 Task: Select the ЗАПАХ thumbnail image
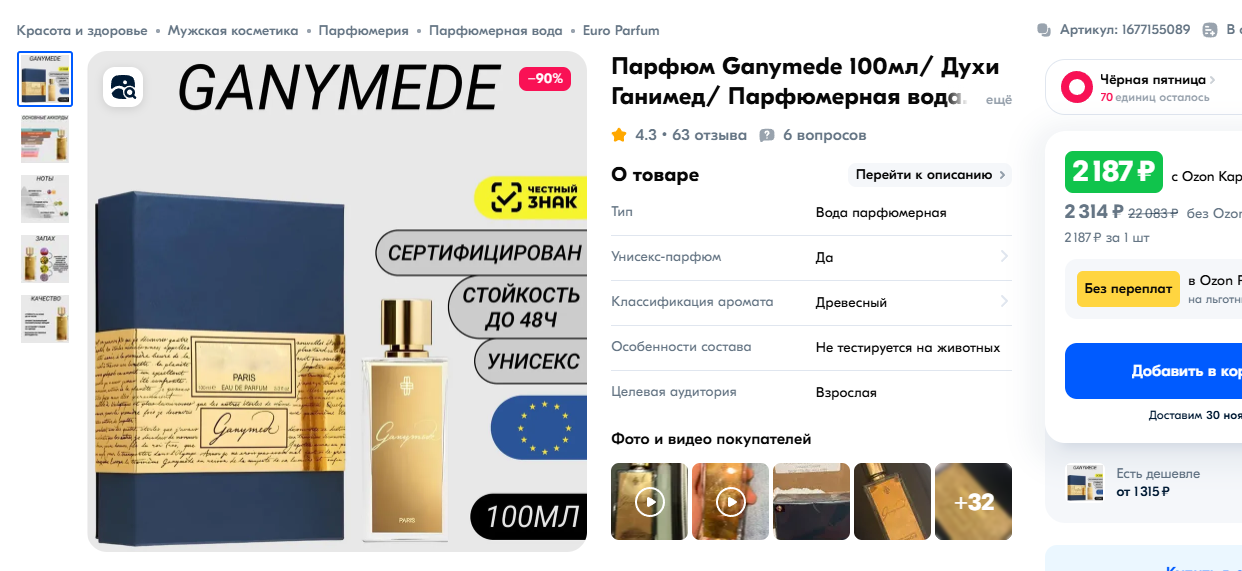tap(45, 259)
